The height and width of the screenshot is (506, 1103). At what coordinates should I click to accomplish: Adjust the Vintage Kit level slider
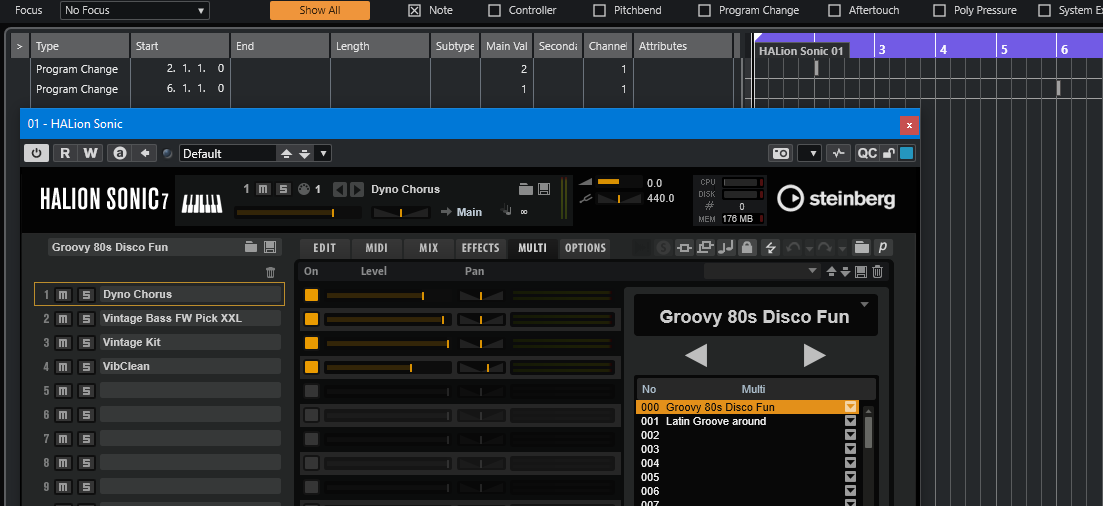coord(388,343)
